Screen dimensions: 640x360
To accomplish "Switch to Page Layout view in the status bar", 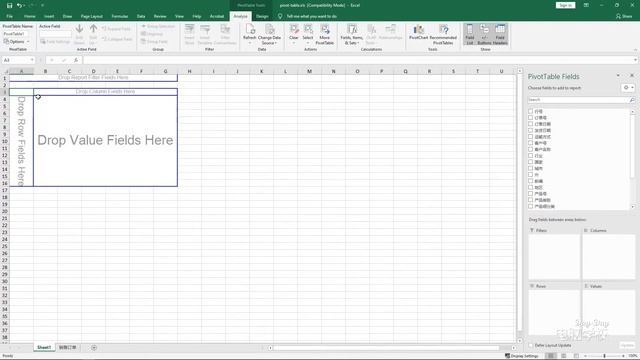I will (x=564, y=356).
